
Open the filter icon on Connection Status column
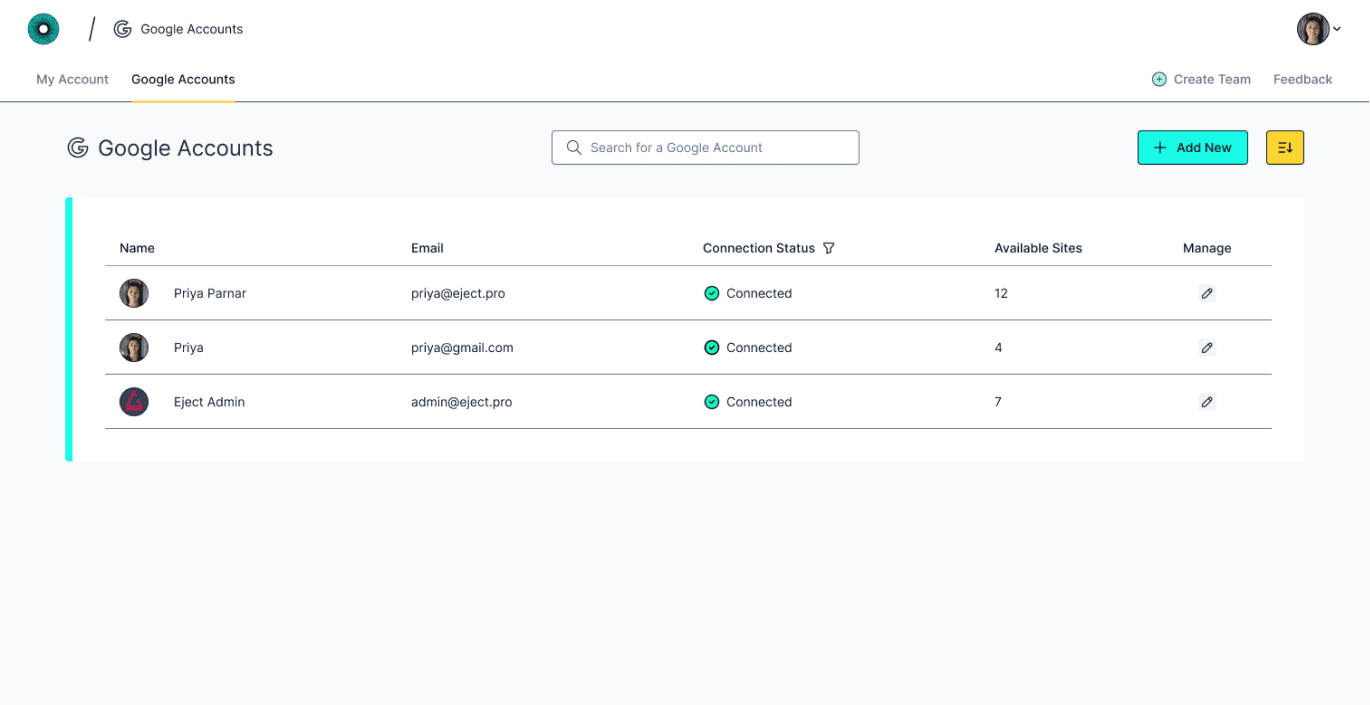point(829,247)
